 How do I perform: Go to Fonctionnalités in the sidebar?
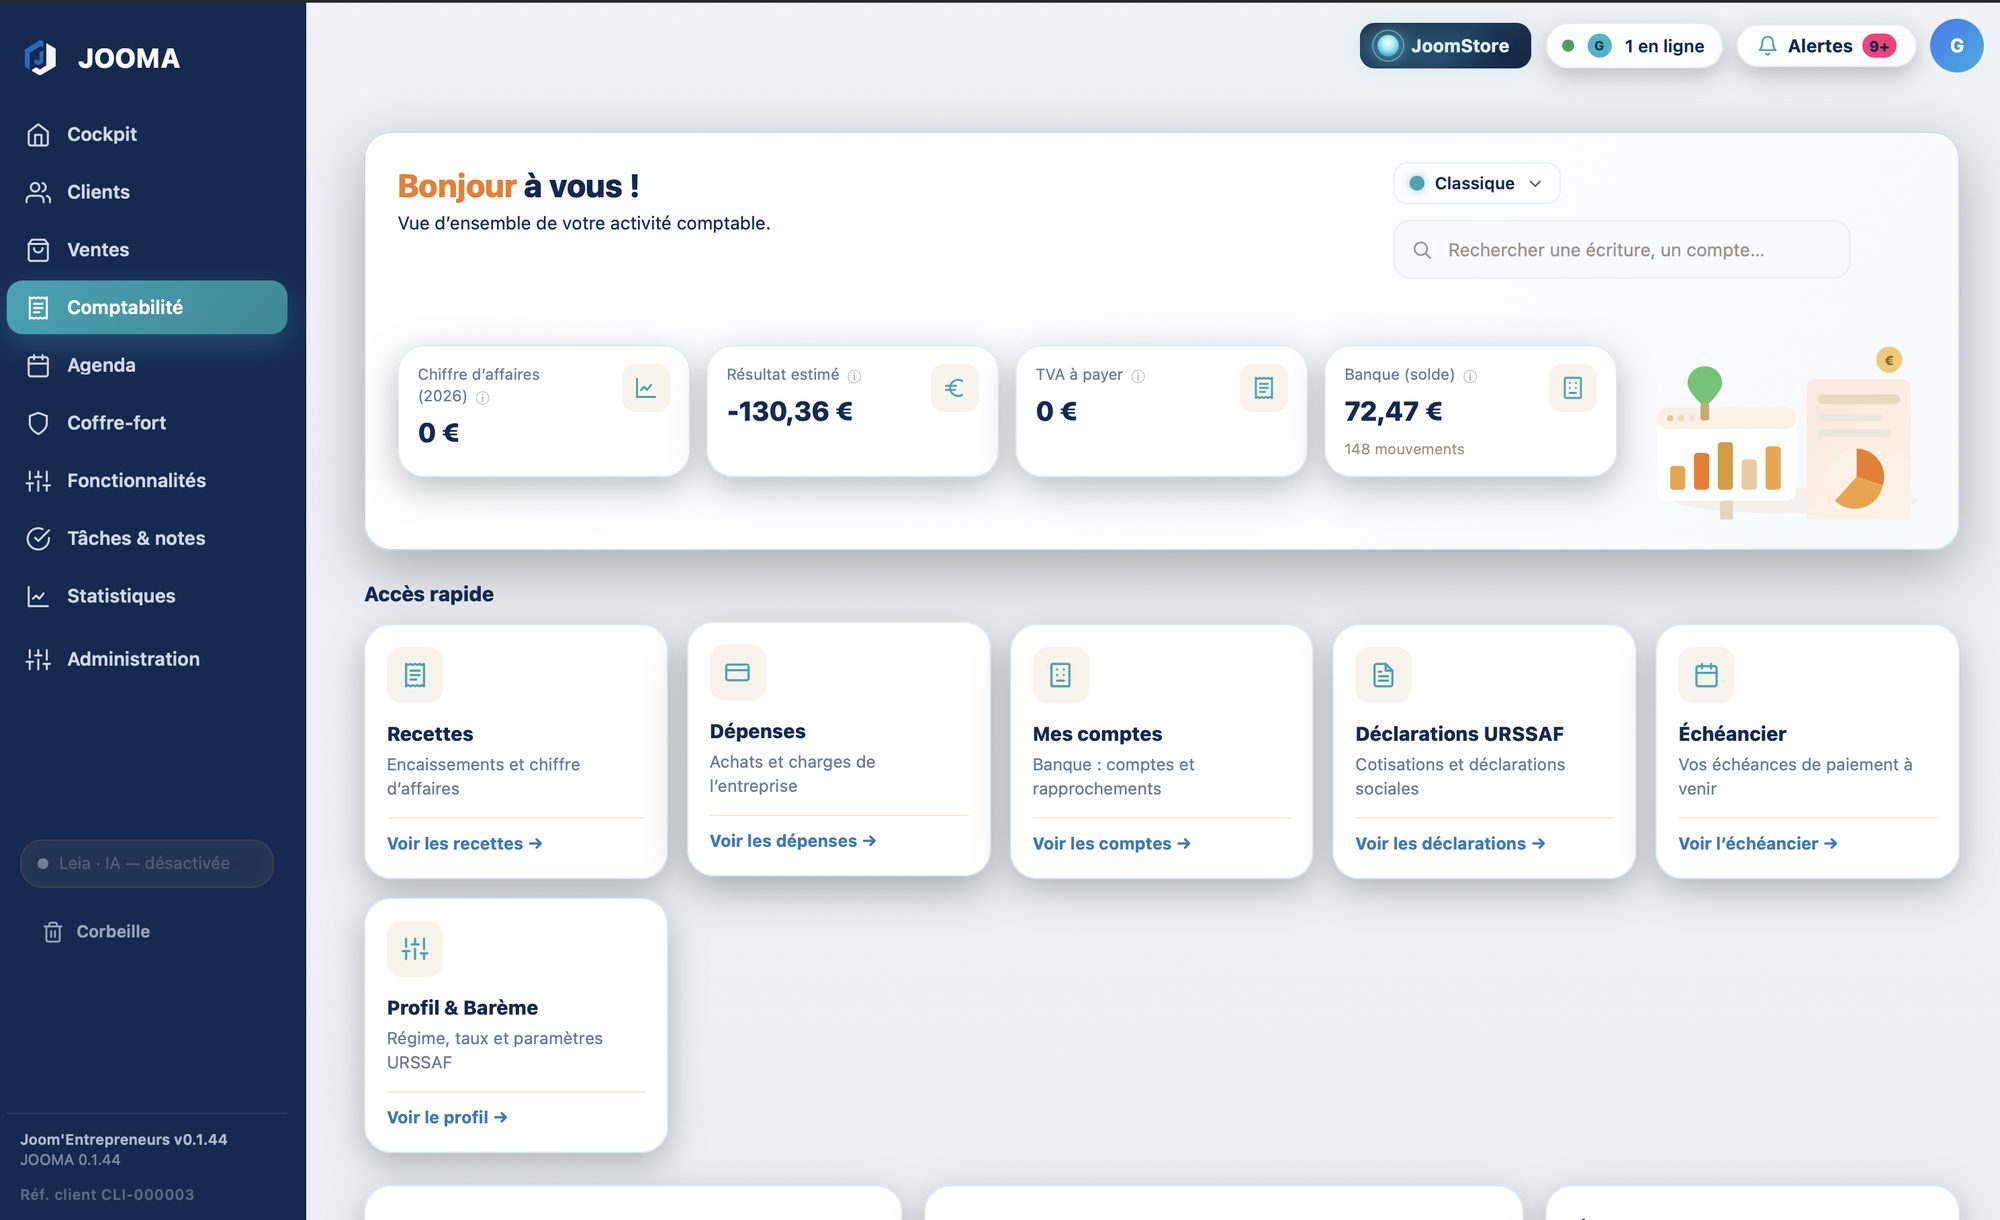tap(147, 481)
